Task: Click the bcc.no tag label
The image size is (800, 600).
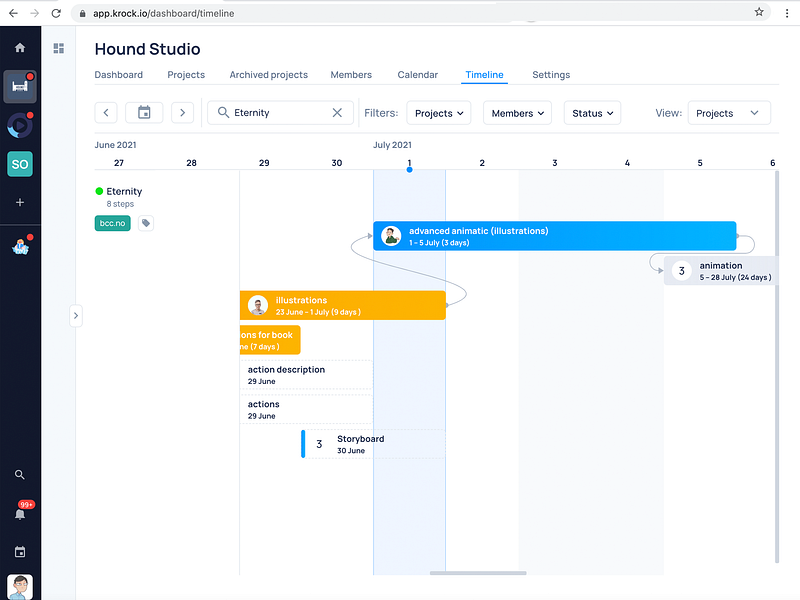Action: pyautogui.click(x=113, y=223)
